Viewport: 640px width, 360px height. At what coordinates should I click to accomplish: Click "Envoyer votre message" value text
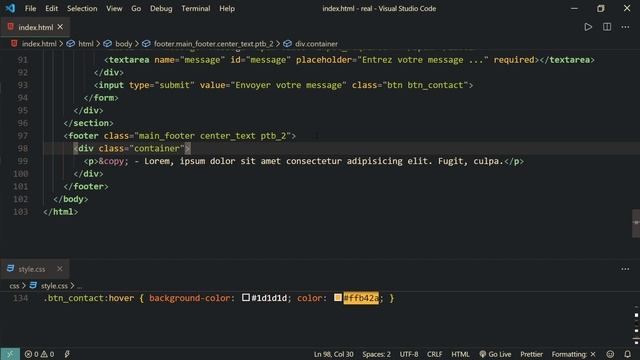pyautogui.click(x=288, y=85)
